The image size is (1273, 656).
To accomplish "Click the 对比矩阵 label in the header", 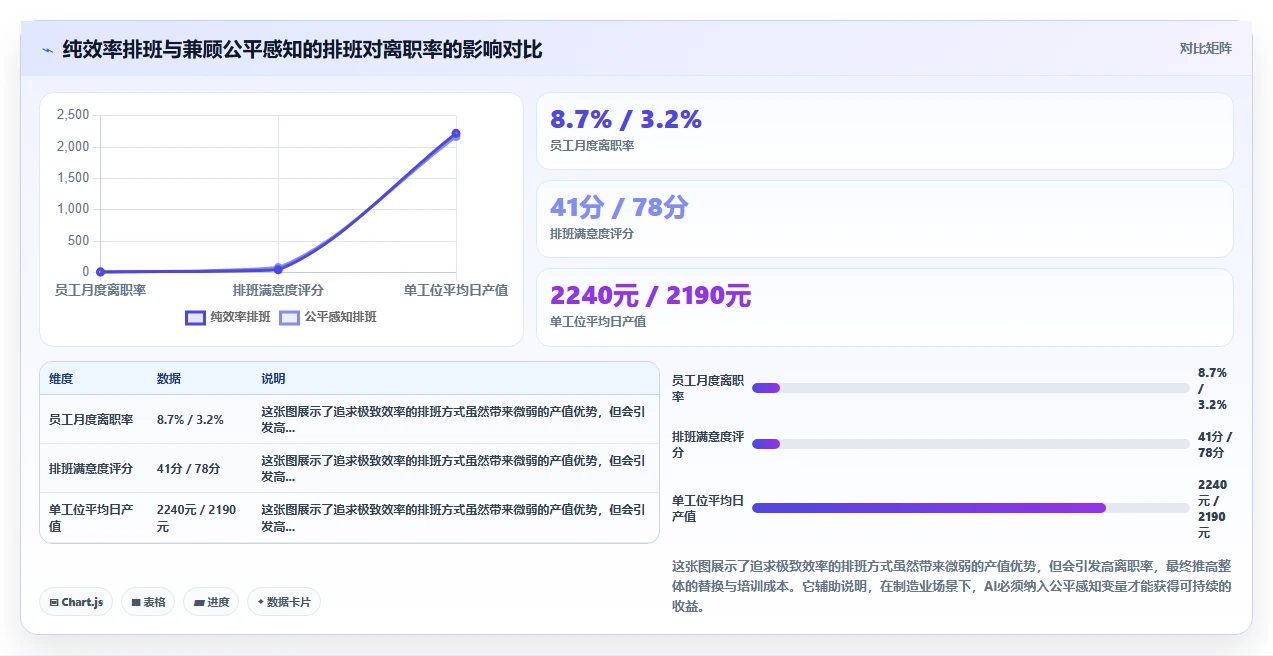I will pyautogui.click(x=1205, y=48).
